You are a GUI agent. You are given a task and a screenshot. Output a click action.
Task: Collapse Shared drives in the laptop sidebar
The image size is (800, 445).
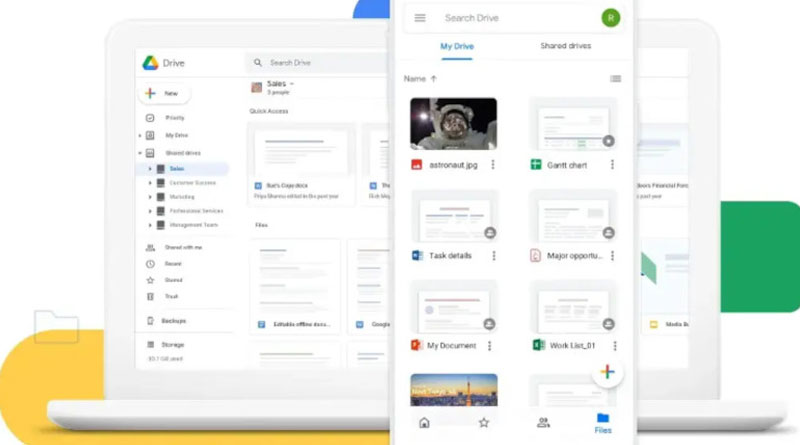[x=140, y=153]
